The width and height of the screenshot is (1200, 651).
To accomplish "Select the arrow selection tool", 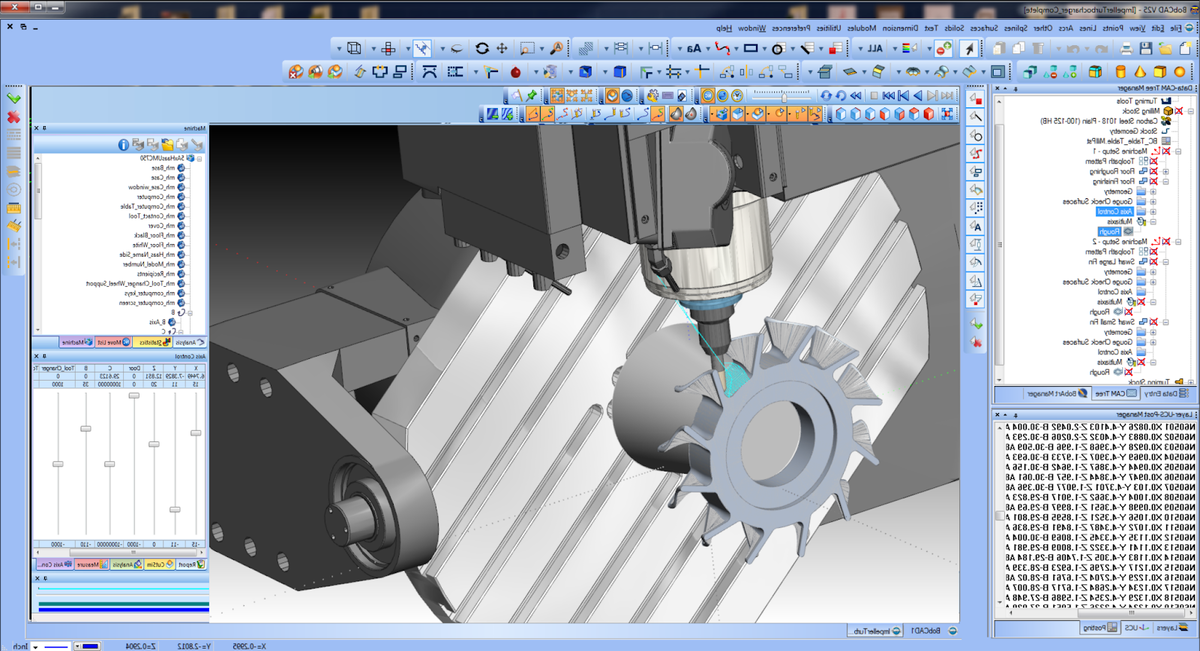I will [x=970, y=48].
